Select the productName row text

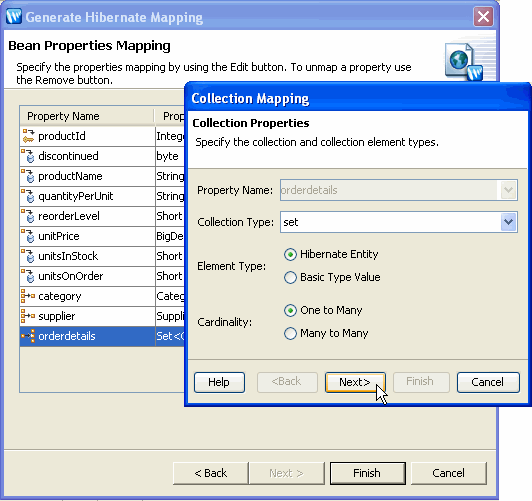70,176
